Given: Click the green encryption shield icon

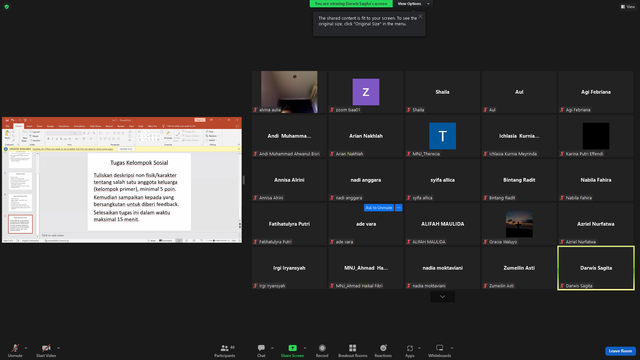Looking at the screenshot, I should click(7, 7).
